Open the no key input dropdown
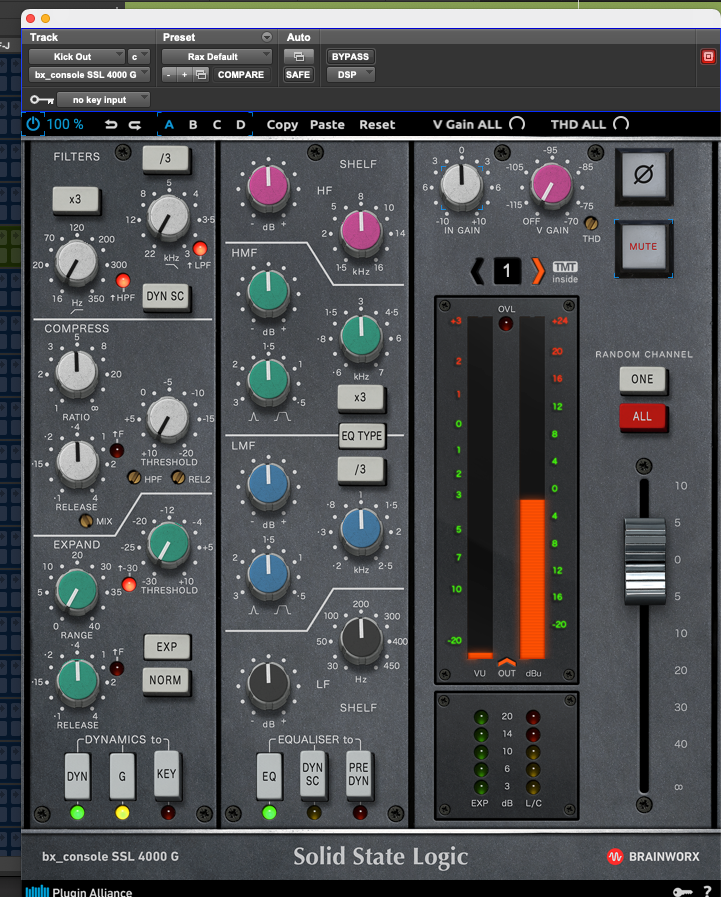The image size is (721, 897). click(x=104, y=100)
